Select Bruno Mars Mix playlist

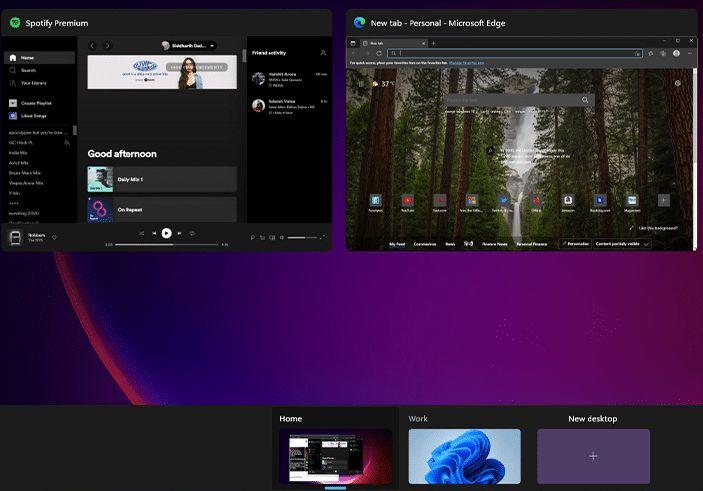[x=25, y=173]
